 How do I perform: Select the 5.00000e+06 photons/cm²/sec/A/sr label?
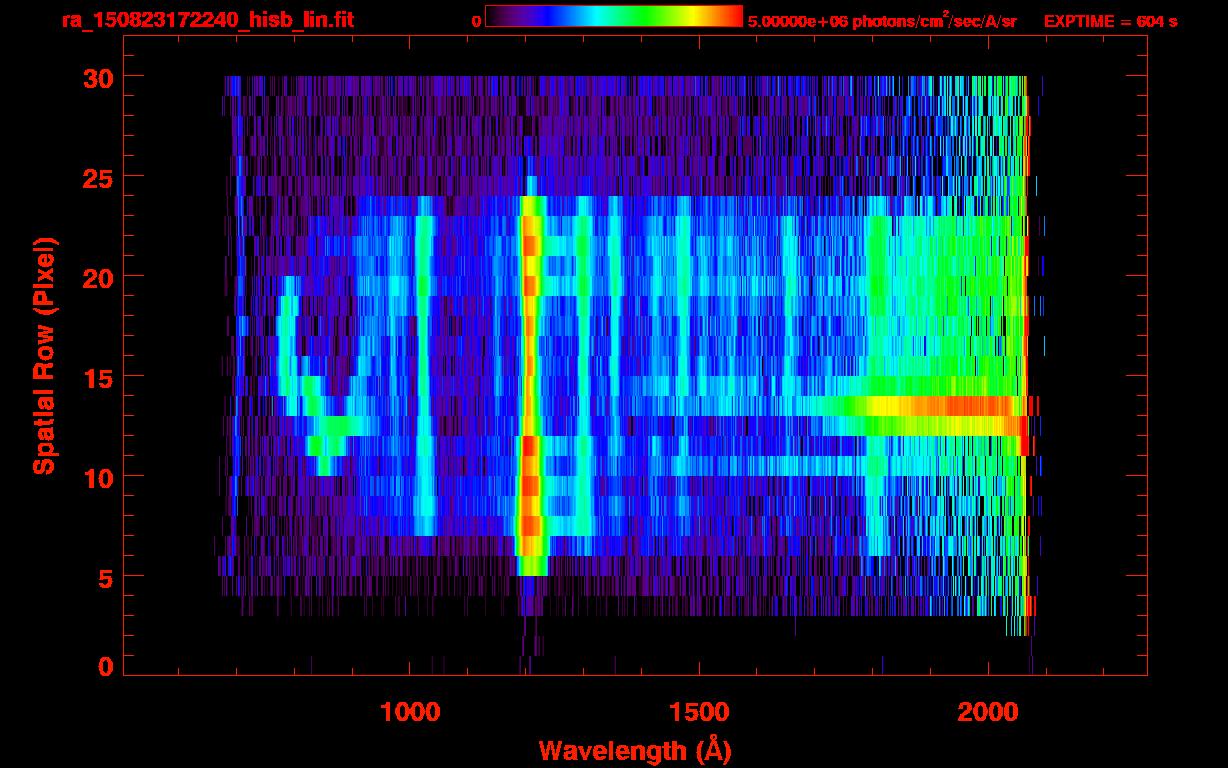(x=881, y=21)
